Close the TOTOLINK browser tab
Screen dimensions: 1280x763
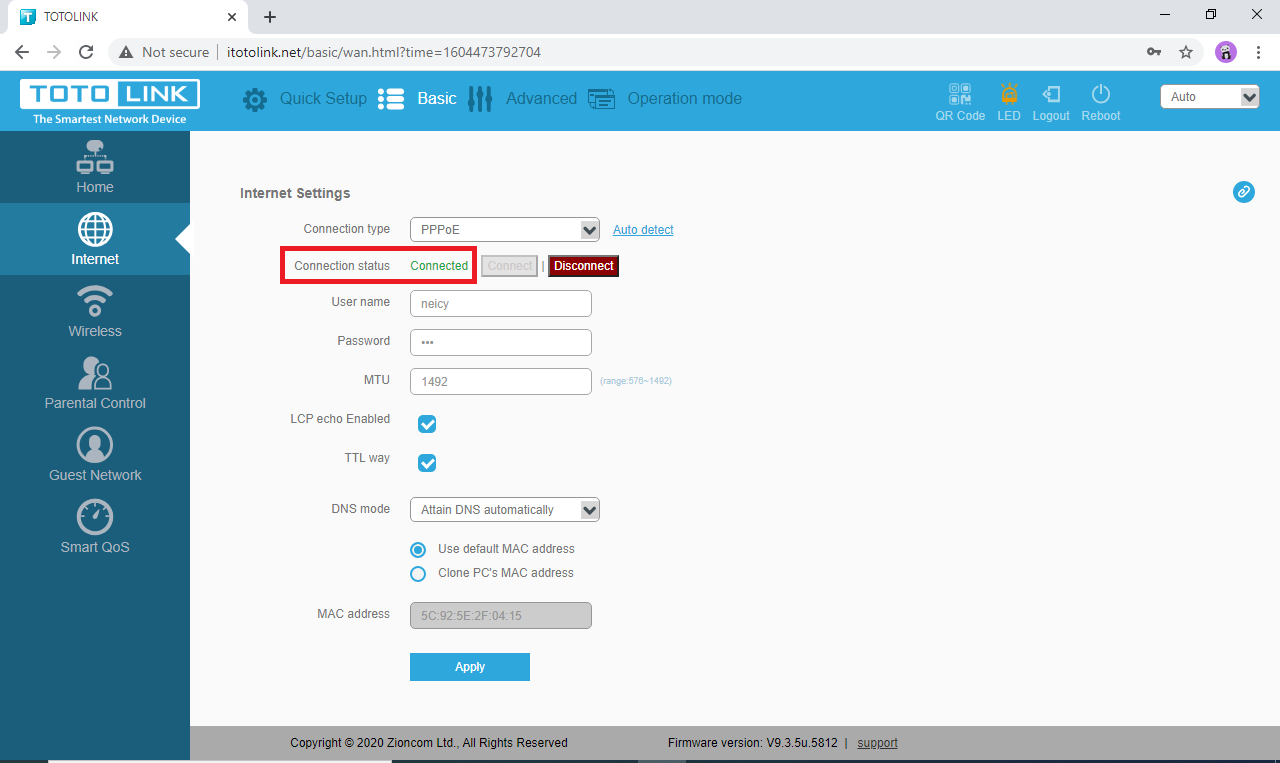(x=232, y=17)
